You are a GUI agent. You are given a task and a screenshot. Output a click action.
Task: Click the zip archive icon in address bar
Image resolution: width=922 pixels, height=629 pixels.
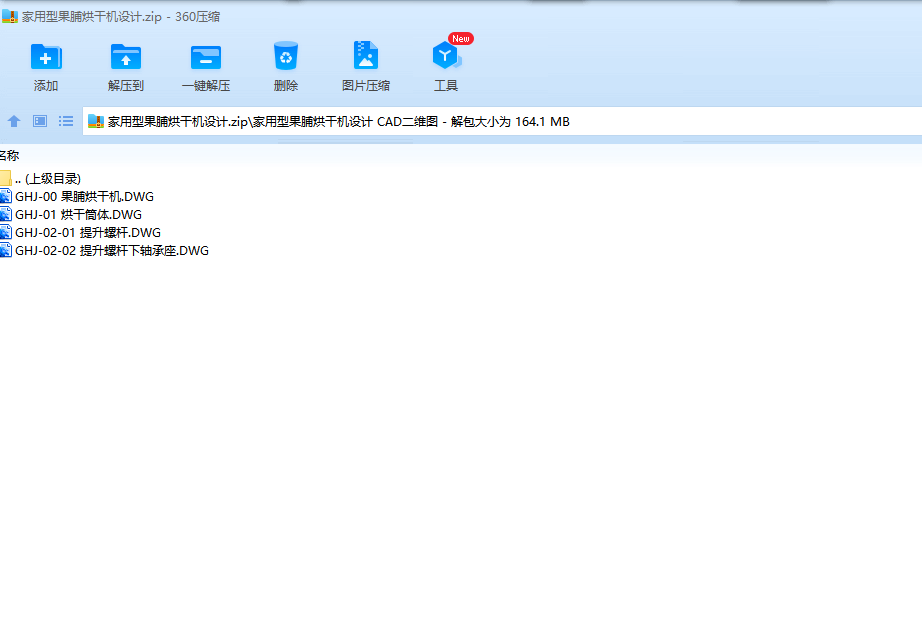click(x=96, y=121)
